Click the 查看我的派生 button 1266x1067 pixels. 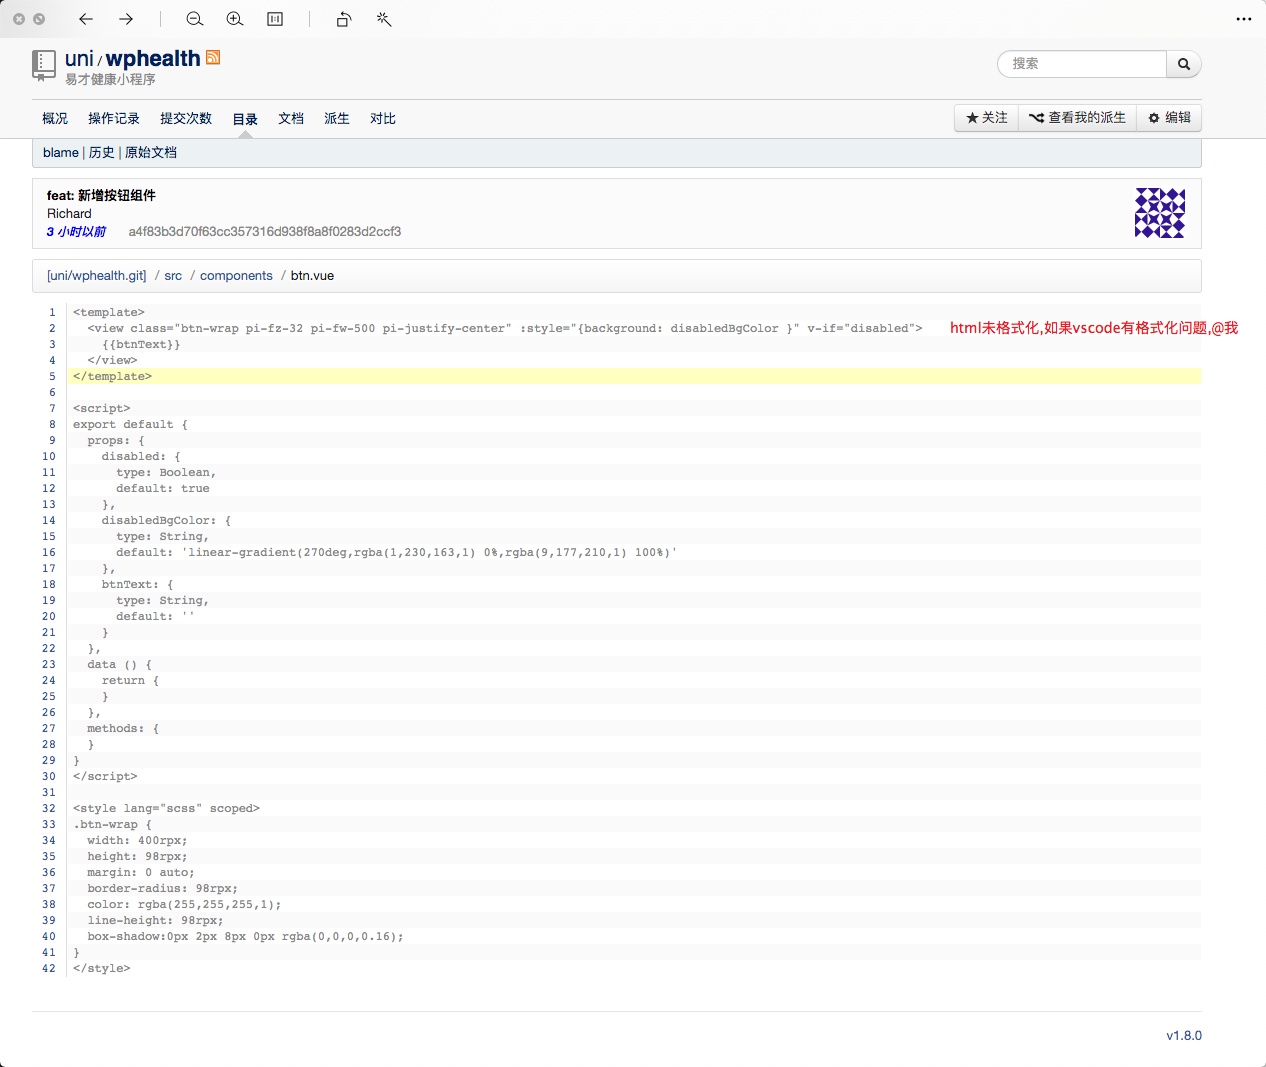tap(1078, 118)
